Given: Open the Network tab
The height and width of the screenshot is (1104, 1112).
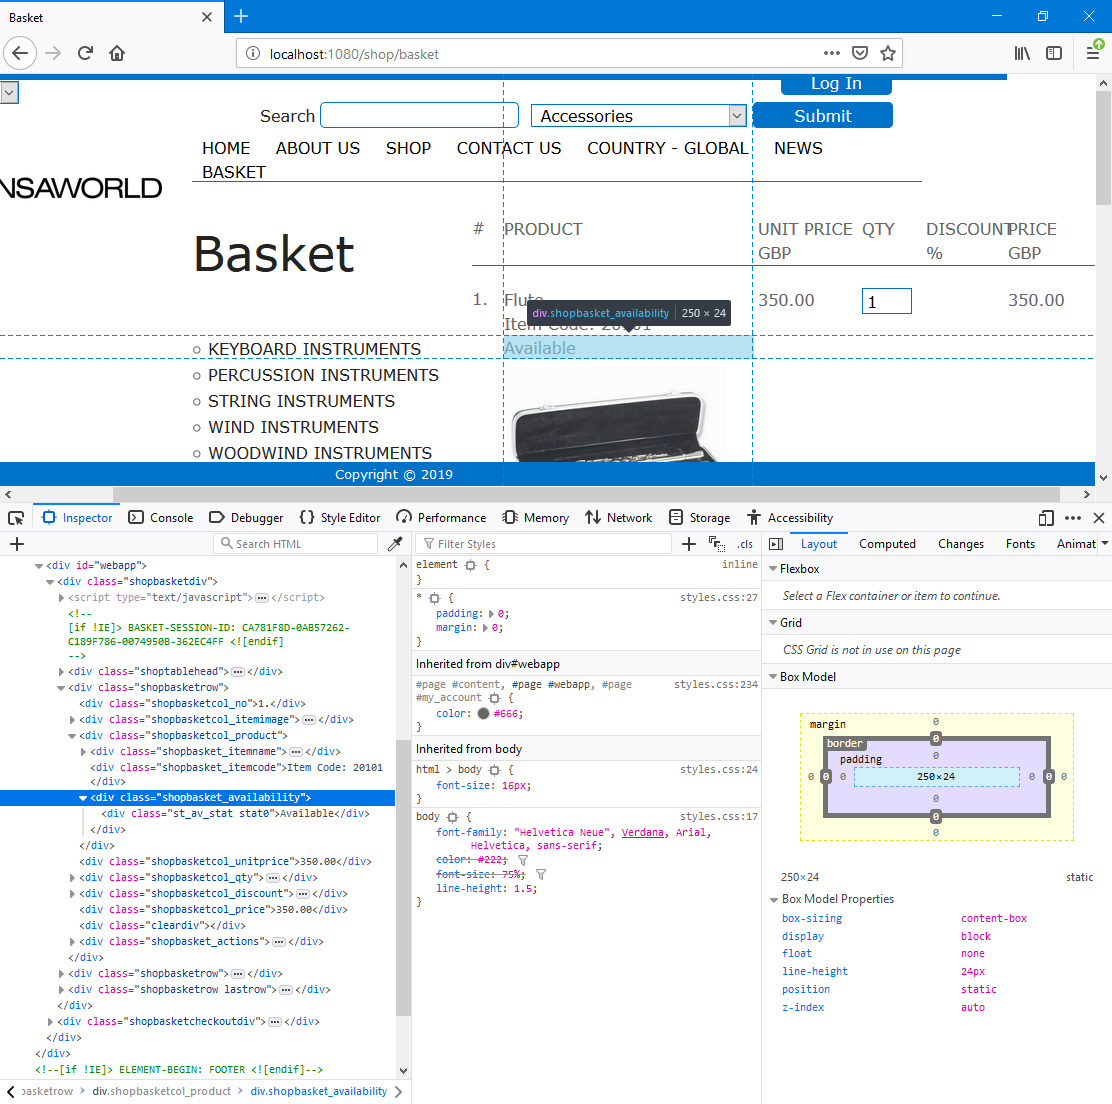Looking at the screenshot, I should coord(618,518).
